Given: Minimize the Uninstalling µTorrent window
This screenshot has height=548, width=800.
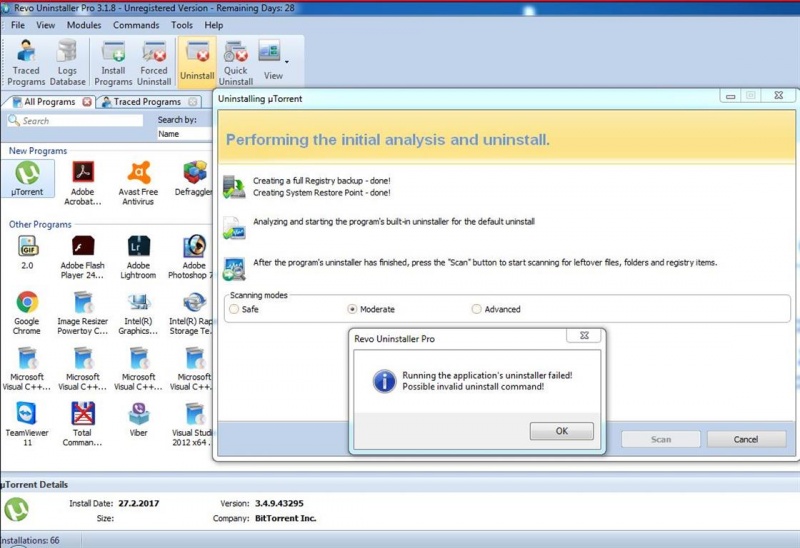Looking at the screenshot, I should [x=731, y=95].
